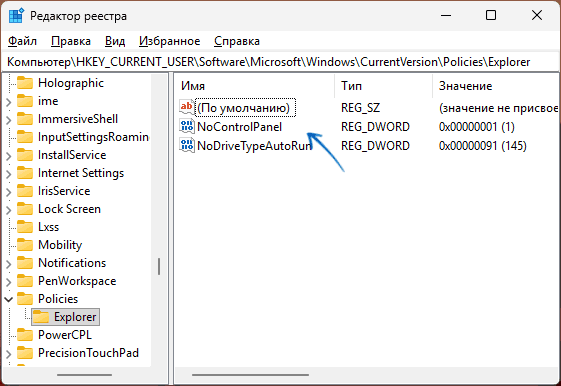Viewport: 561px width, 386px height.
Task: Click the Lxss folder icon
Action: [25, 227]
